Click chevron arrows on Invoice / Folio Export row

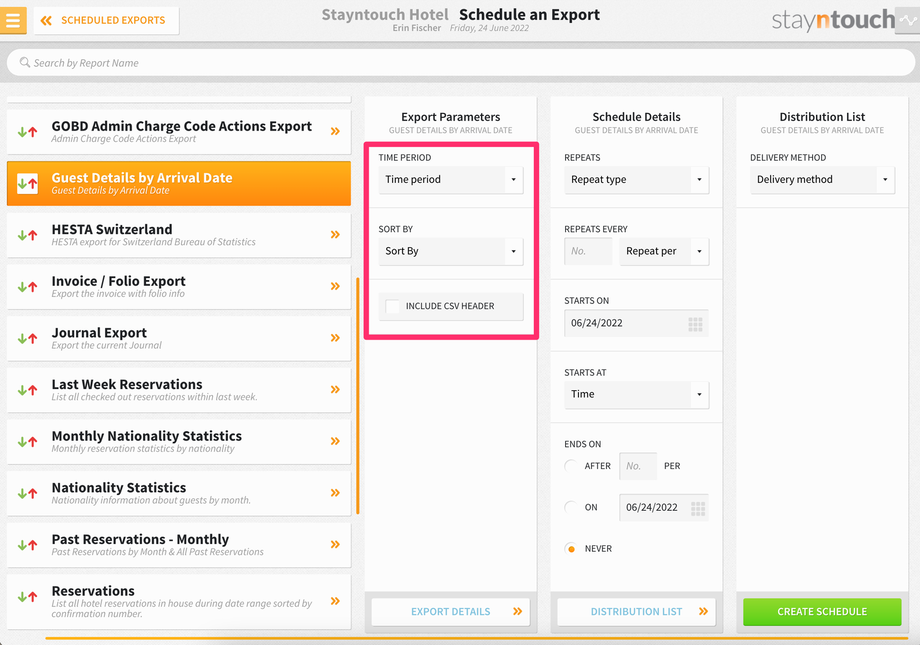tap(335, 286)
